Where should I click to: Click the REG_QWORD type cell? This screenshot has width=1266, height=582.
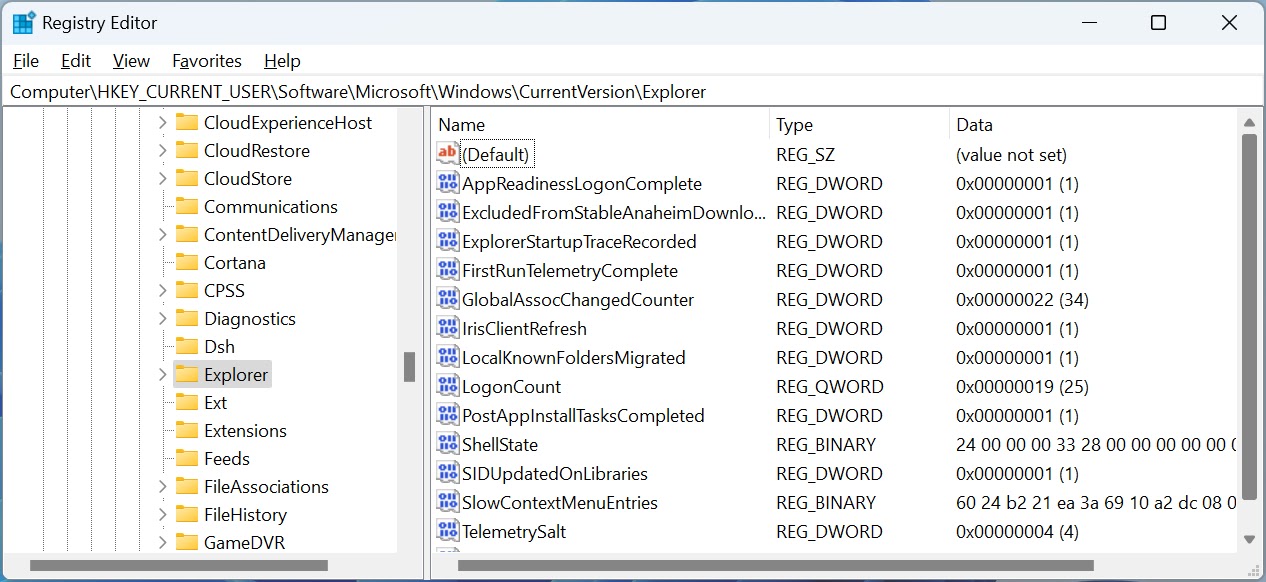coord(830,386)
